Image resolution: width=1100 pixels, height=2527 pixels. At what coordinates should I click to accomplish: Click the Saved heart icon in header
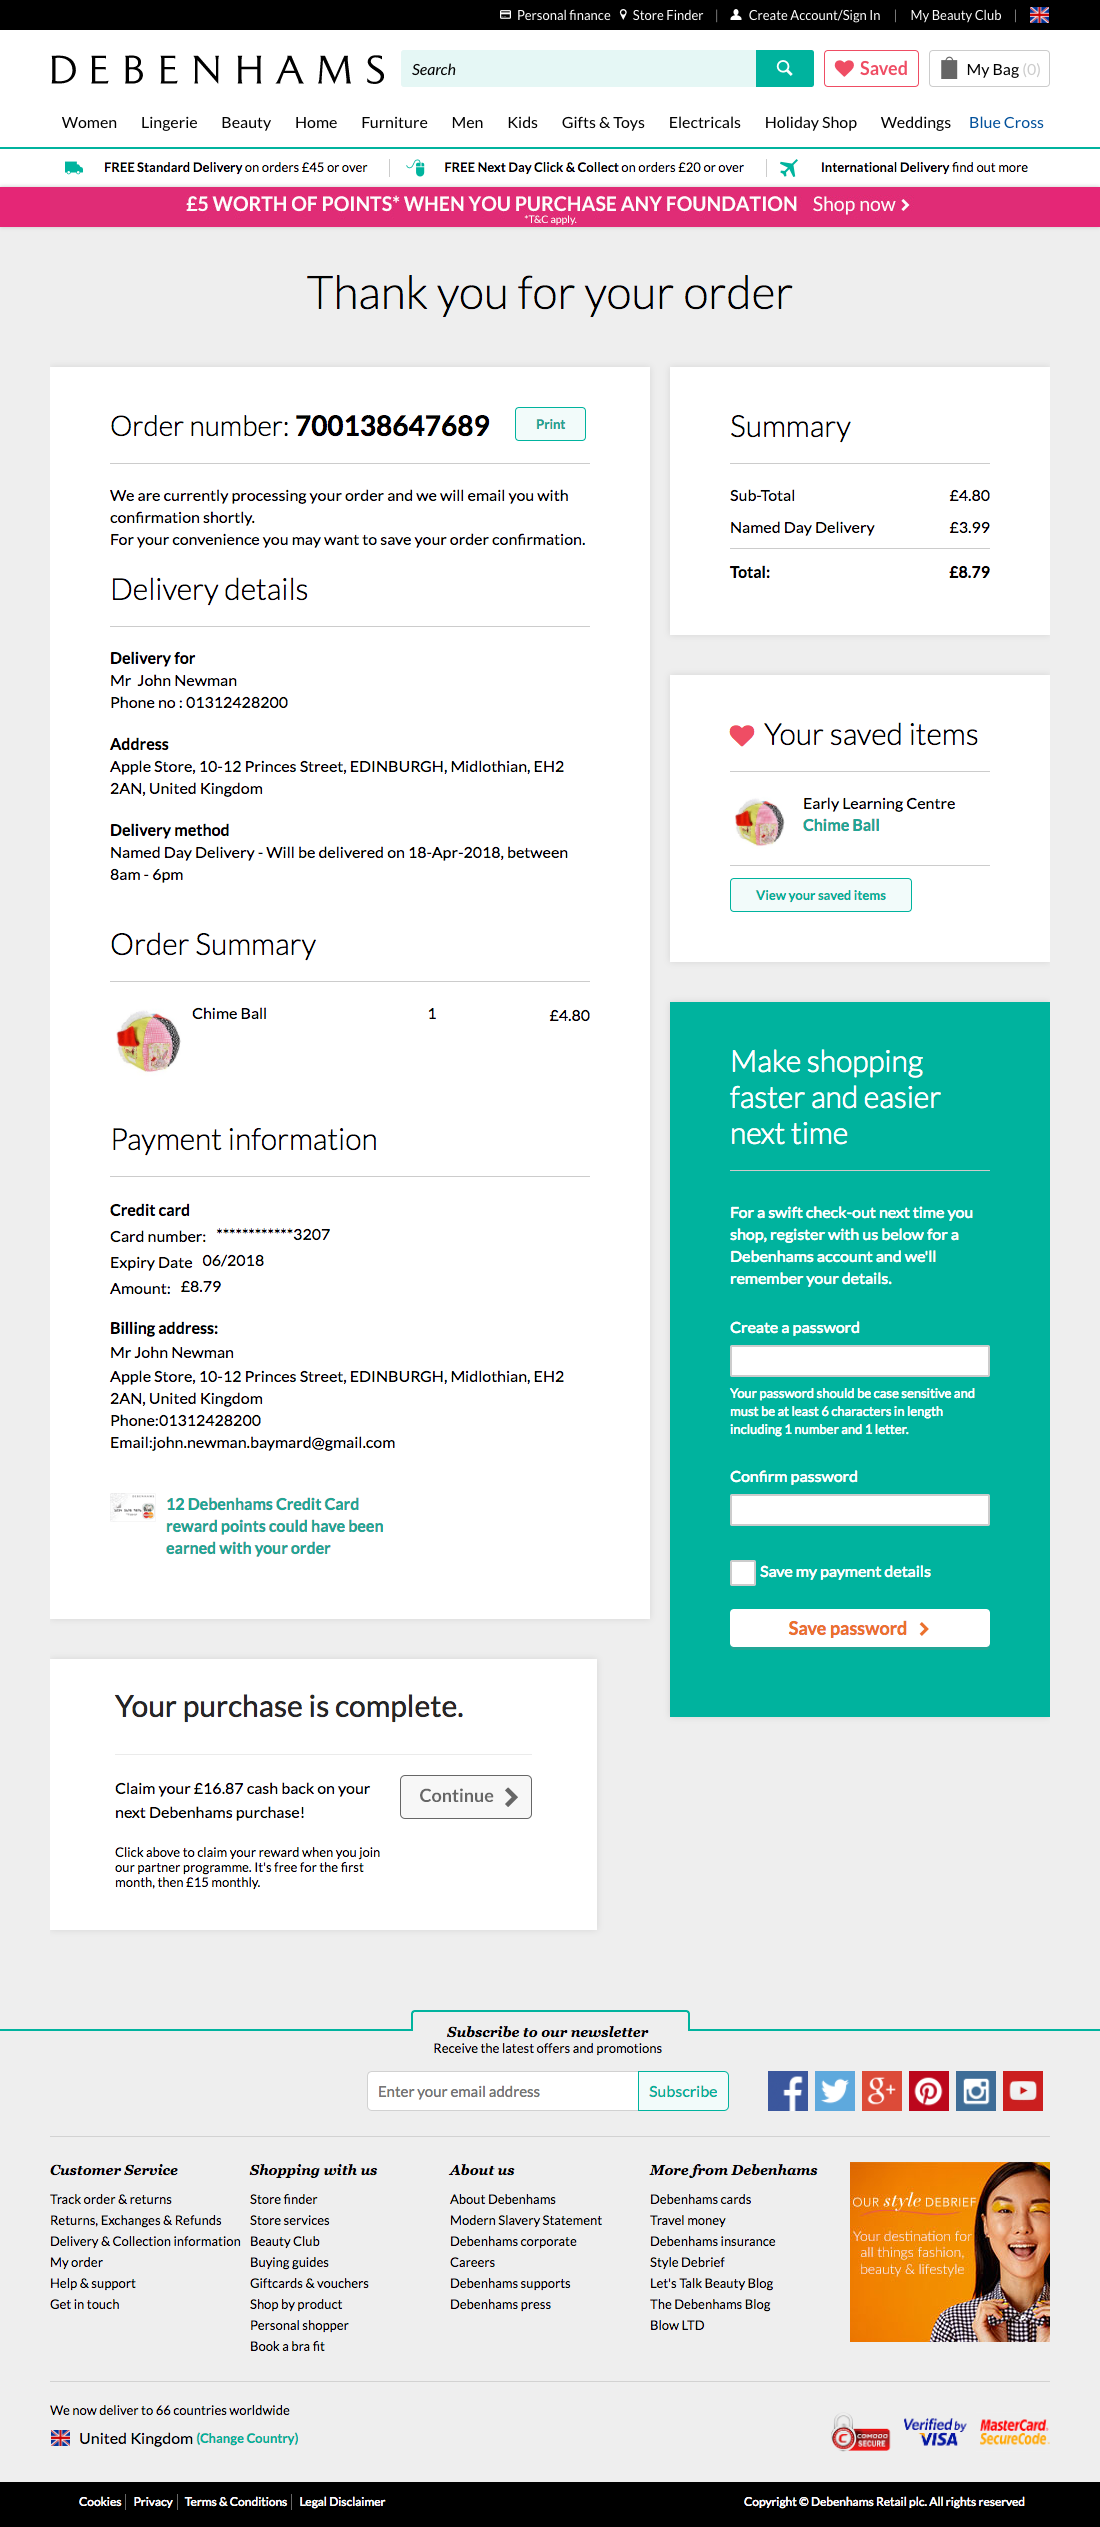(x=845, y=67)
